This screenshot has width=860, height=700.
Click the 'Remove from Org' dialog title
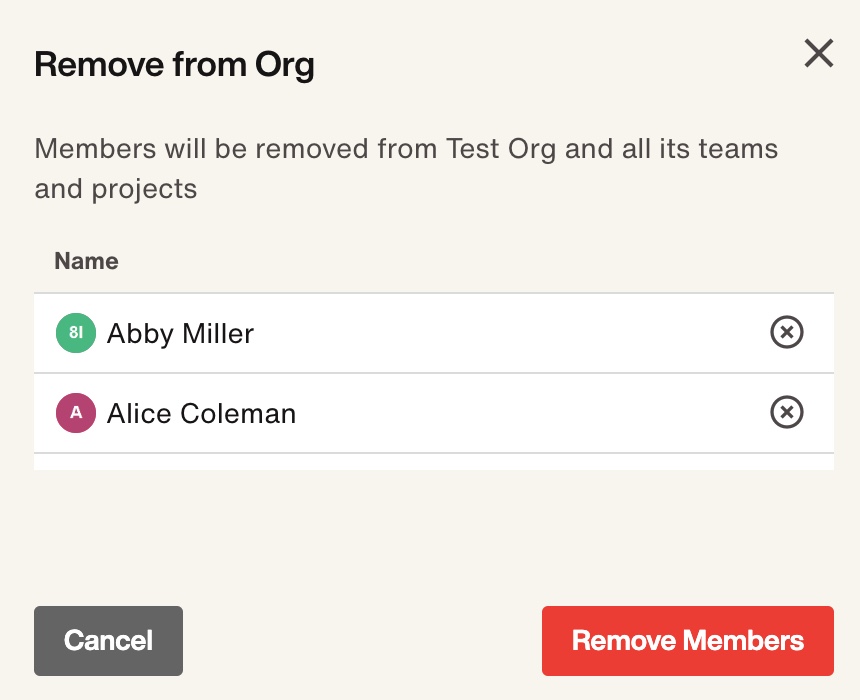coord(174,65)
